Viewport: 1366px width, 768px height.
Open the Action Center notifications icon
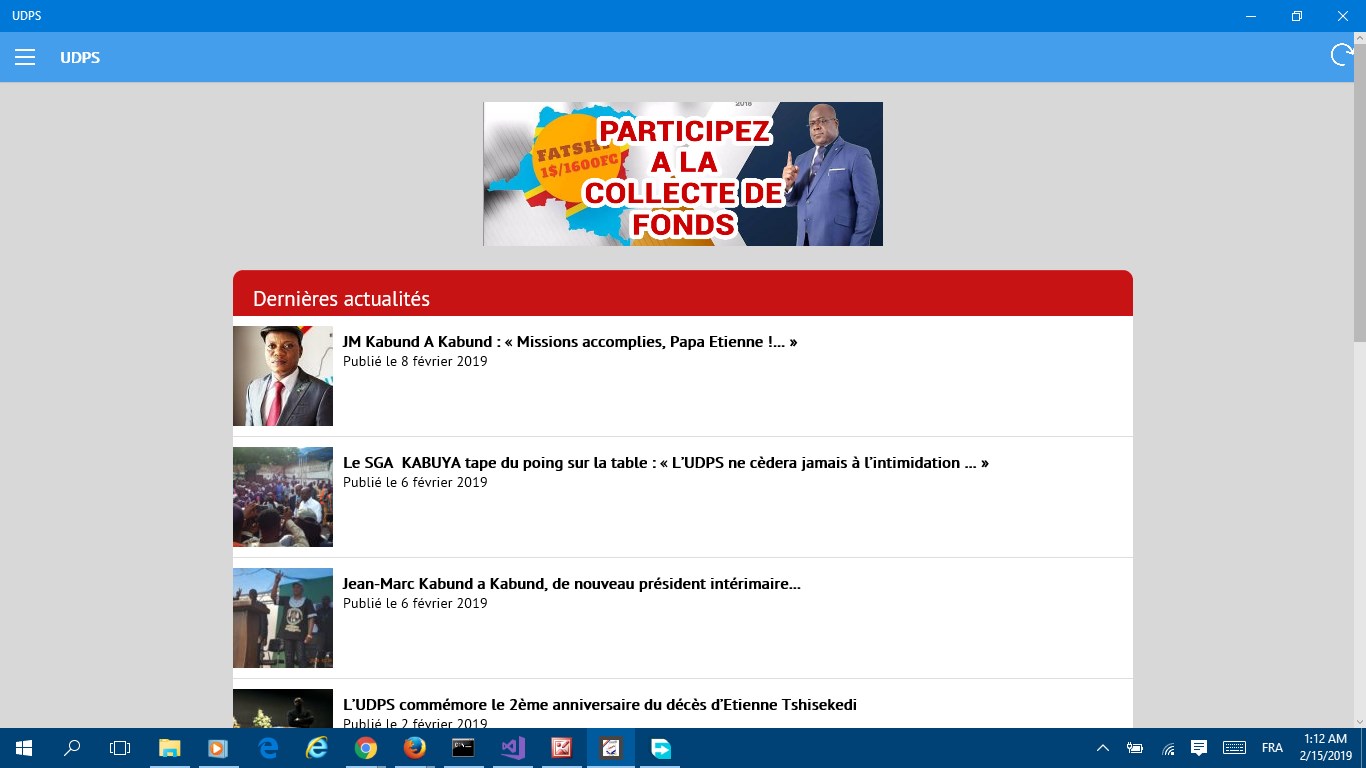coord(1199,748)
